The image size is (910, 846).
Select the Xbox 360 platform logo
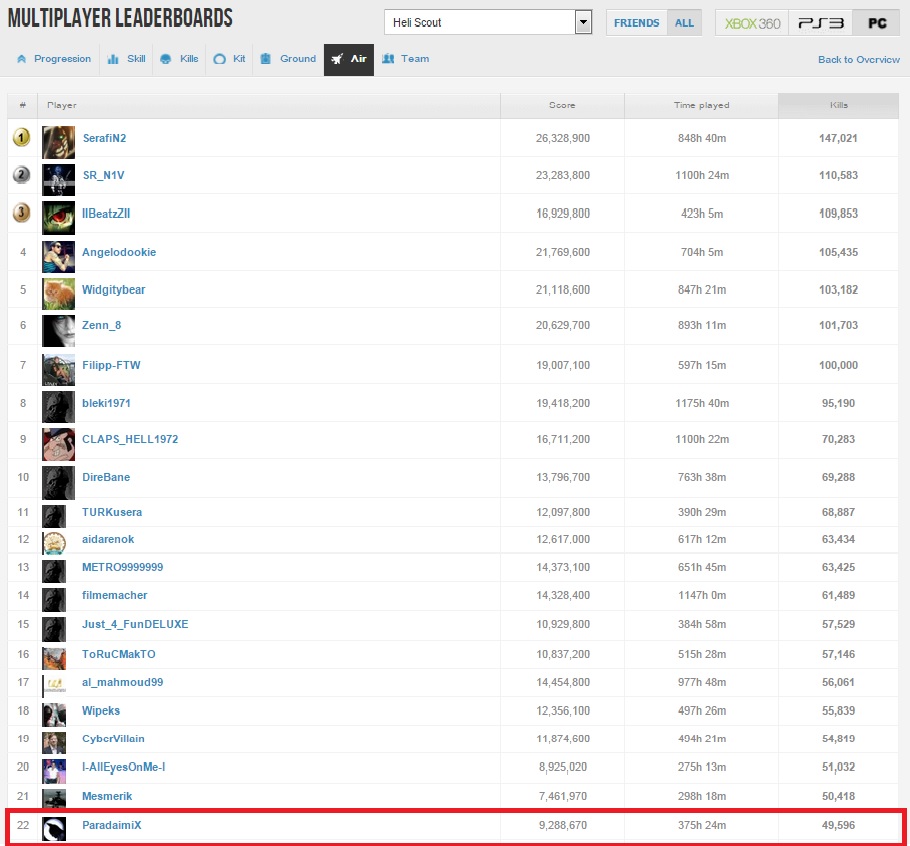[752, 23]
